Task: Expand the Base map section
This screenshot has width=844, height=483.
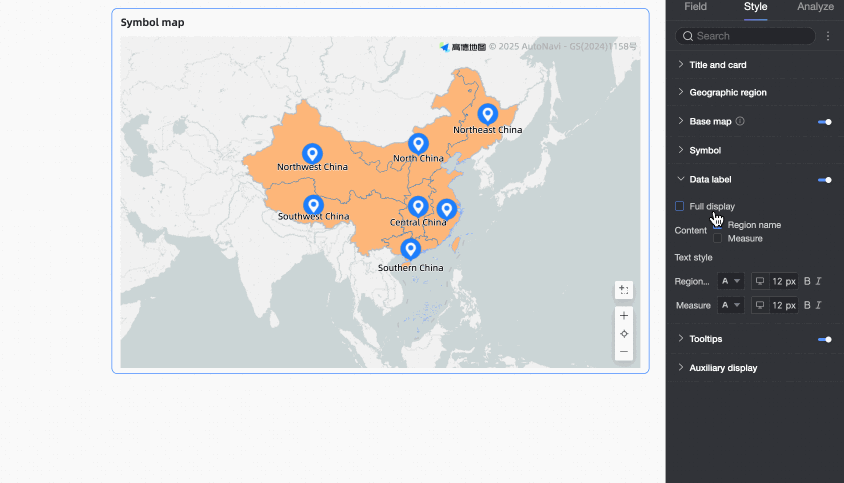Action: coord(680,121)
